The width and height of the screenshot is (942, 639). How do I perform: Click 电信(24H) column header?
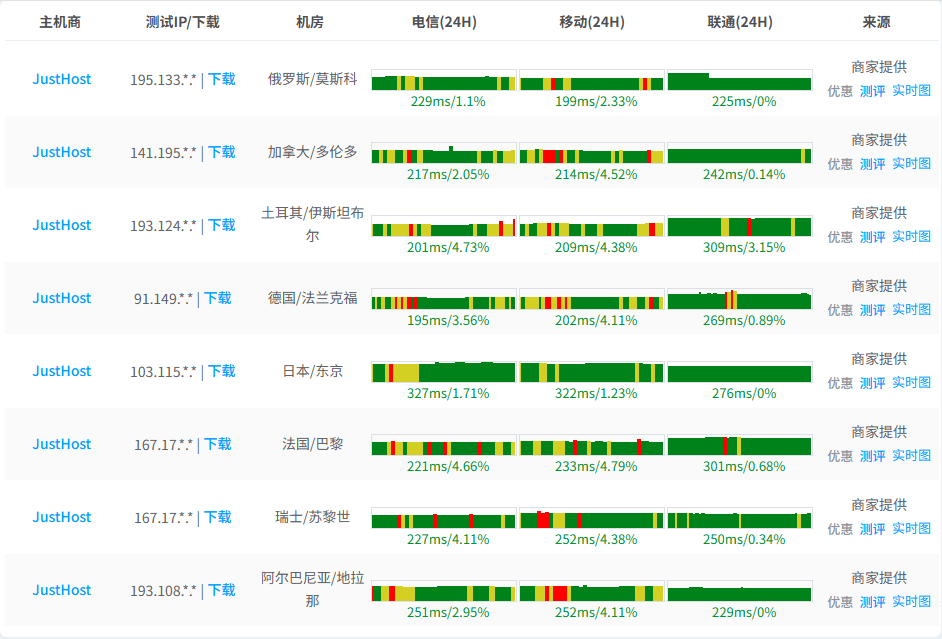click(443, 22)
